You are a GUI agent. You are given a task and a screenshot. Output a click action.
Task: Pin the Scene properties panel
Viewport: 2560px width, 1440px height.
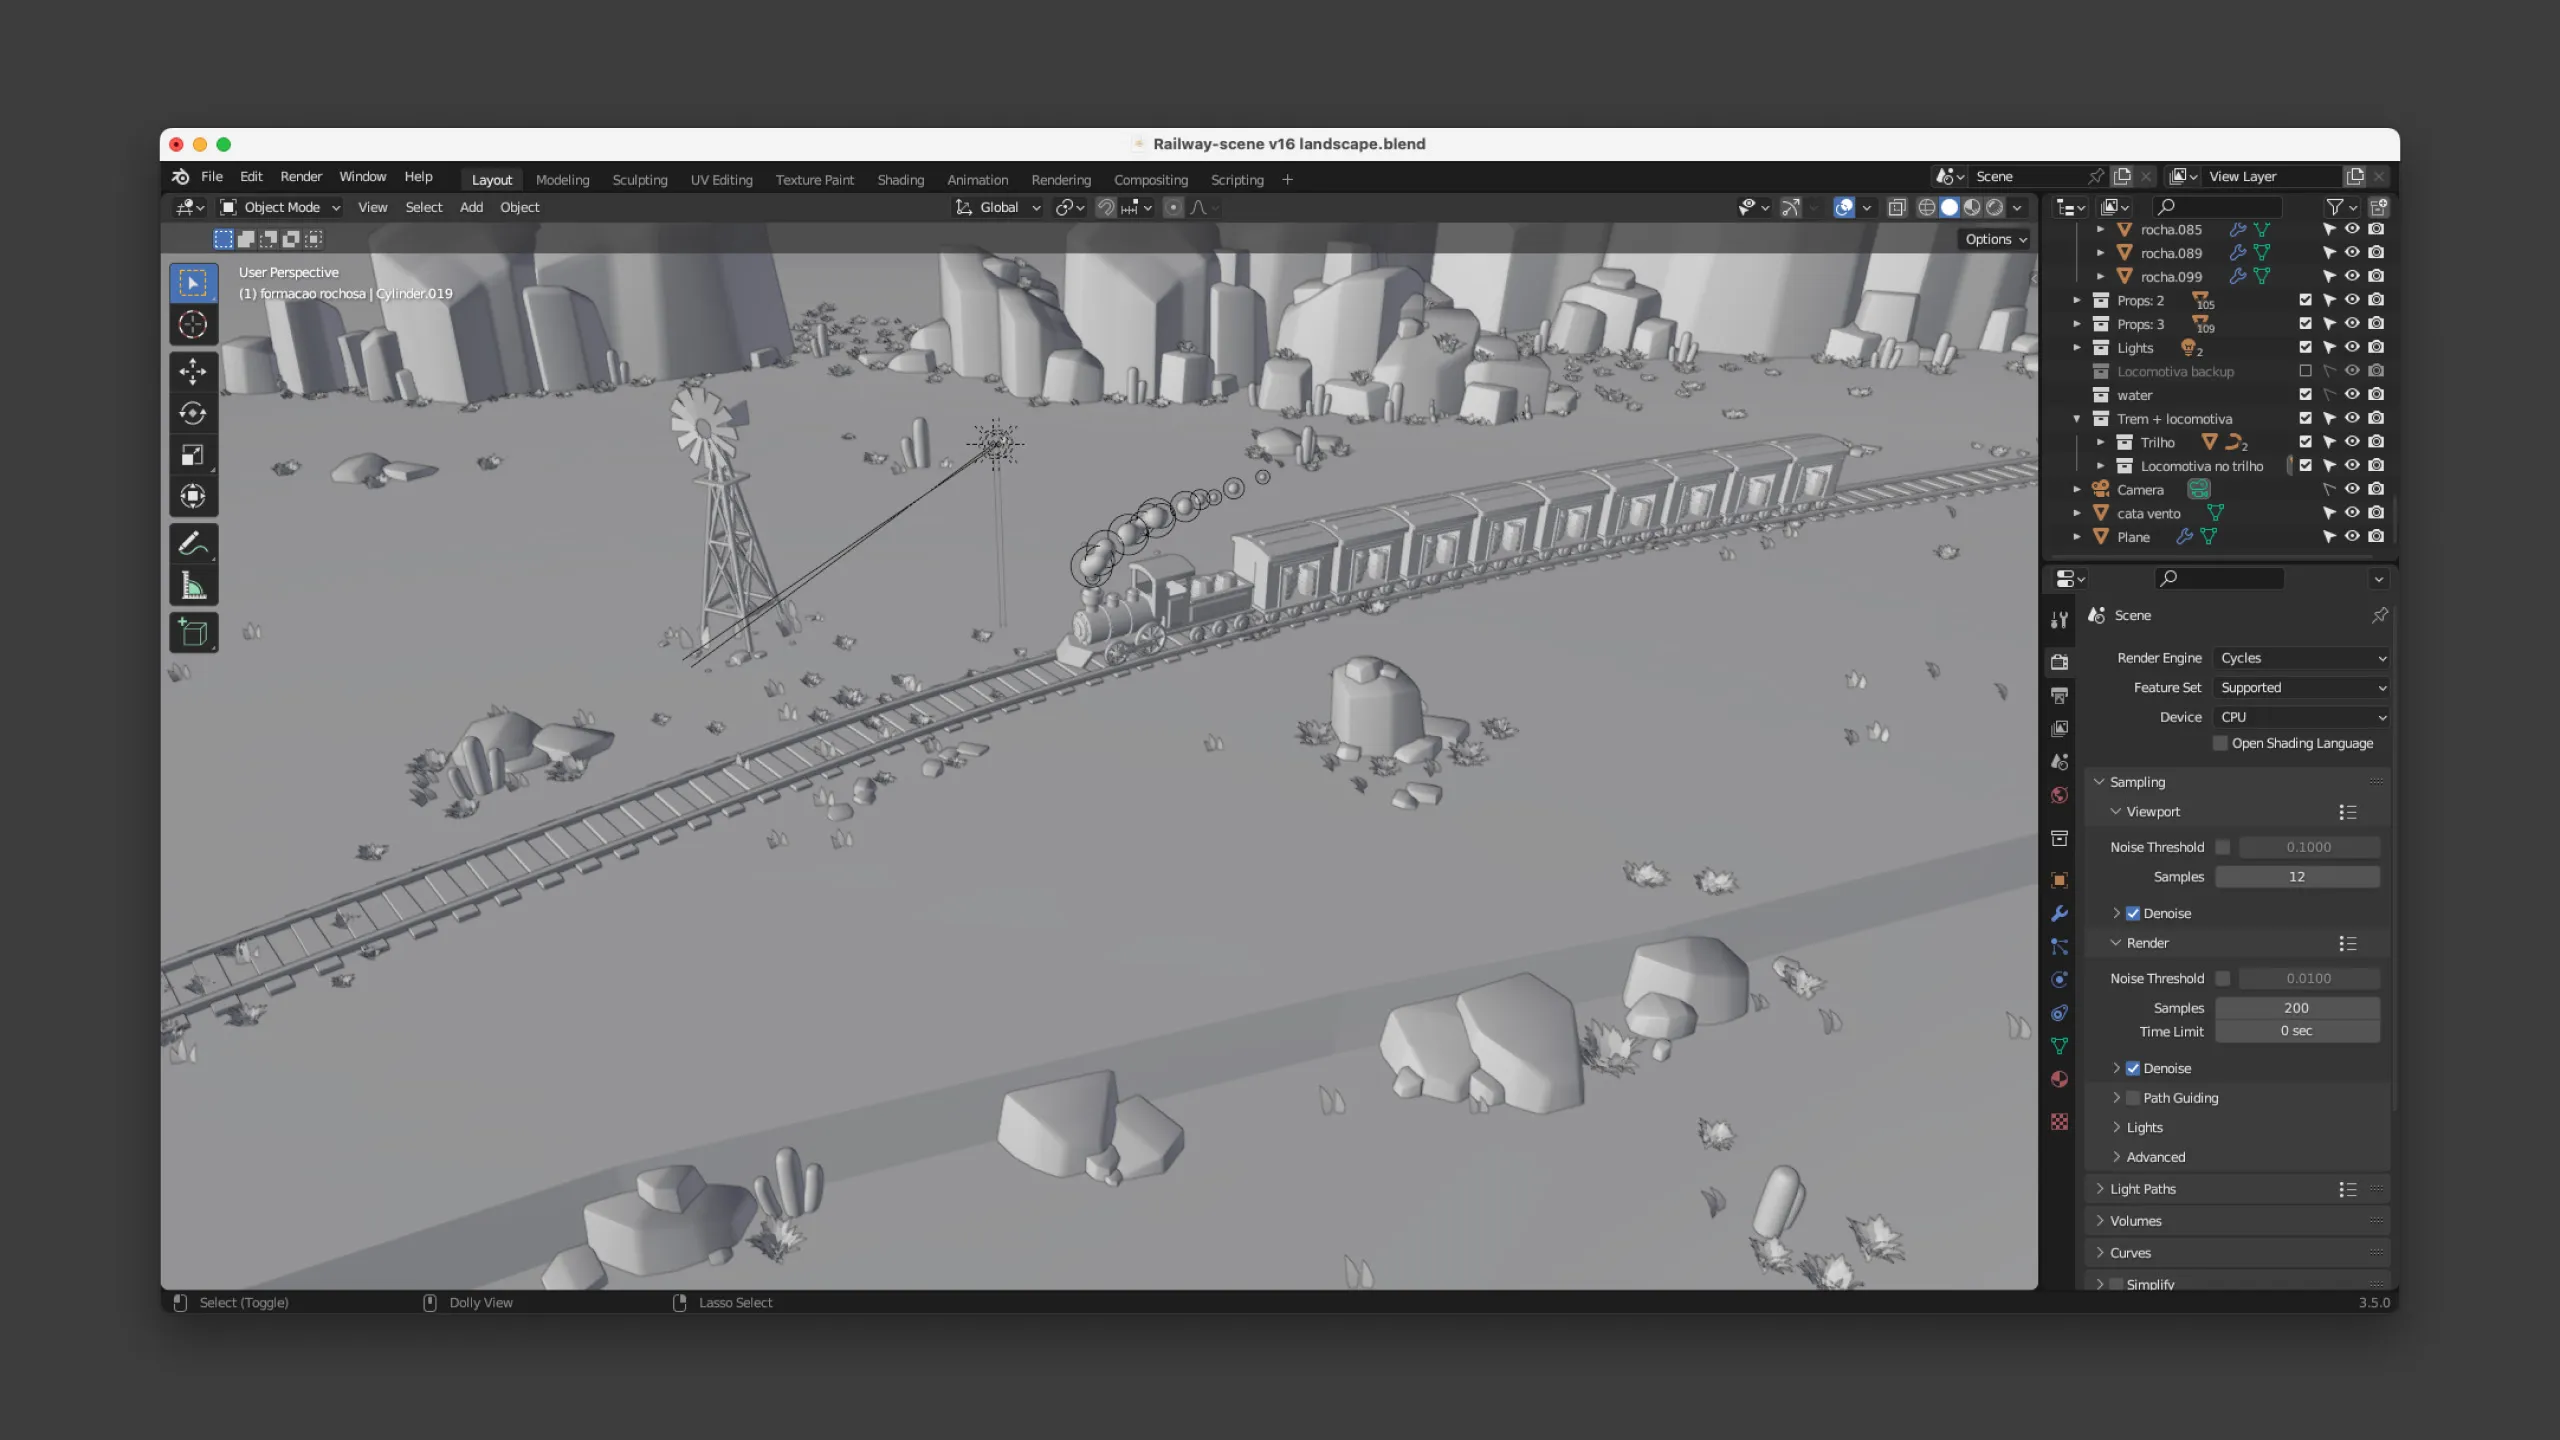pyautogui.click(x=2379, y=615)
